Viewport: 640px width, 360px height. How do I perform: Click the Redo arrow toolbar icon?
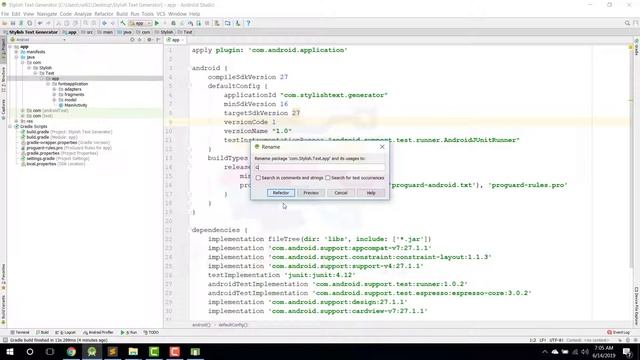point(49,23)
